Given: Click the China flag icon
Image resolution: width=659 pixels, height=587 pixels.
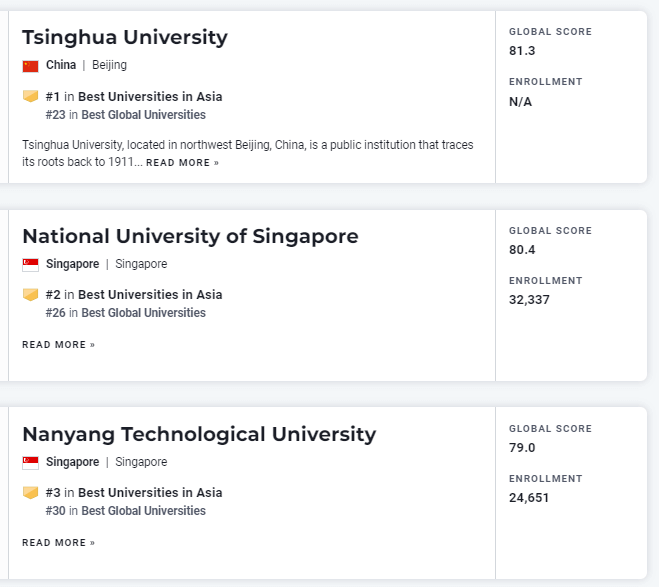Looking at the screenshot, I should pyautogui.click(x=30, y=66).
